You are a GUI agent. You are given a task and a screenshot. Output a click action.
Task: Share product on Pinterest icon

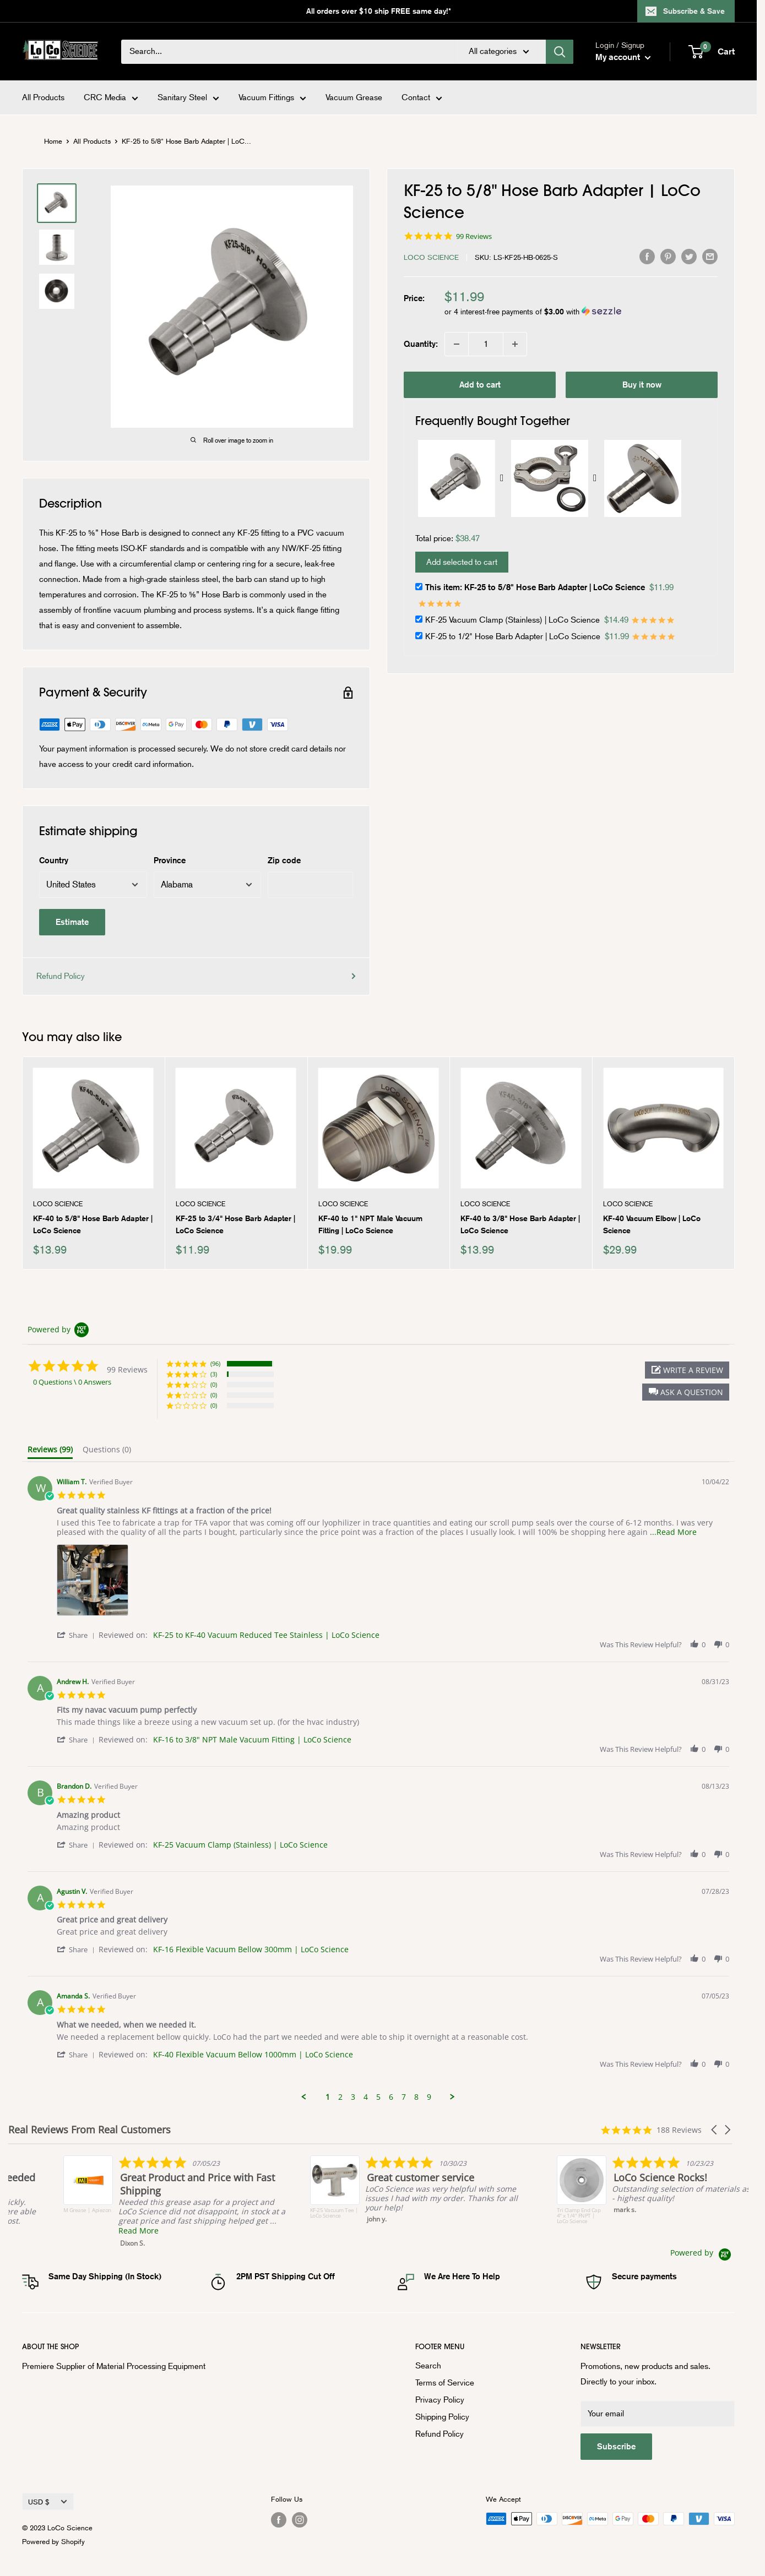pos(668,257)
